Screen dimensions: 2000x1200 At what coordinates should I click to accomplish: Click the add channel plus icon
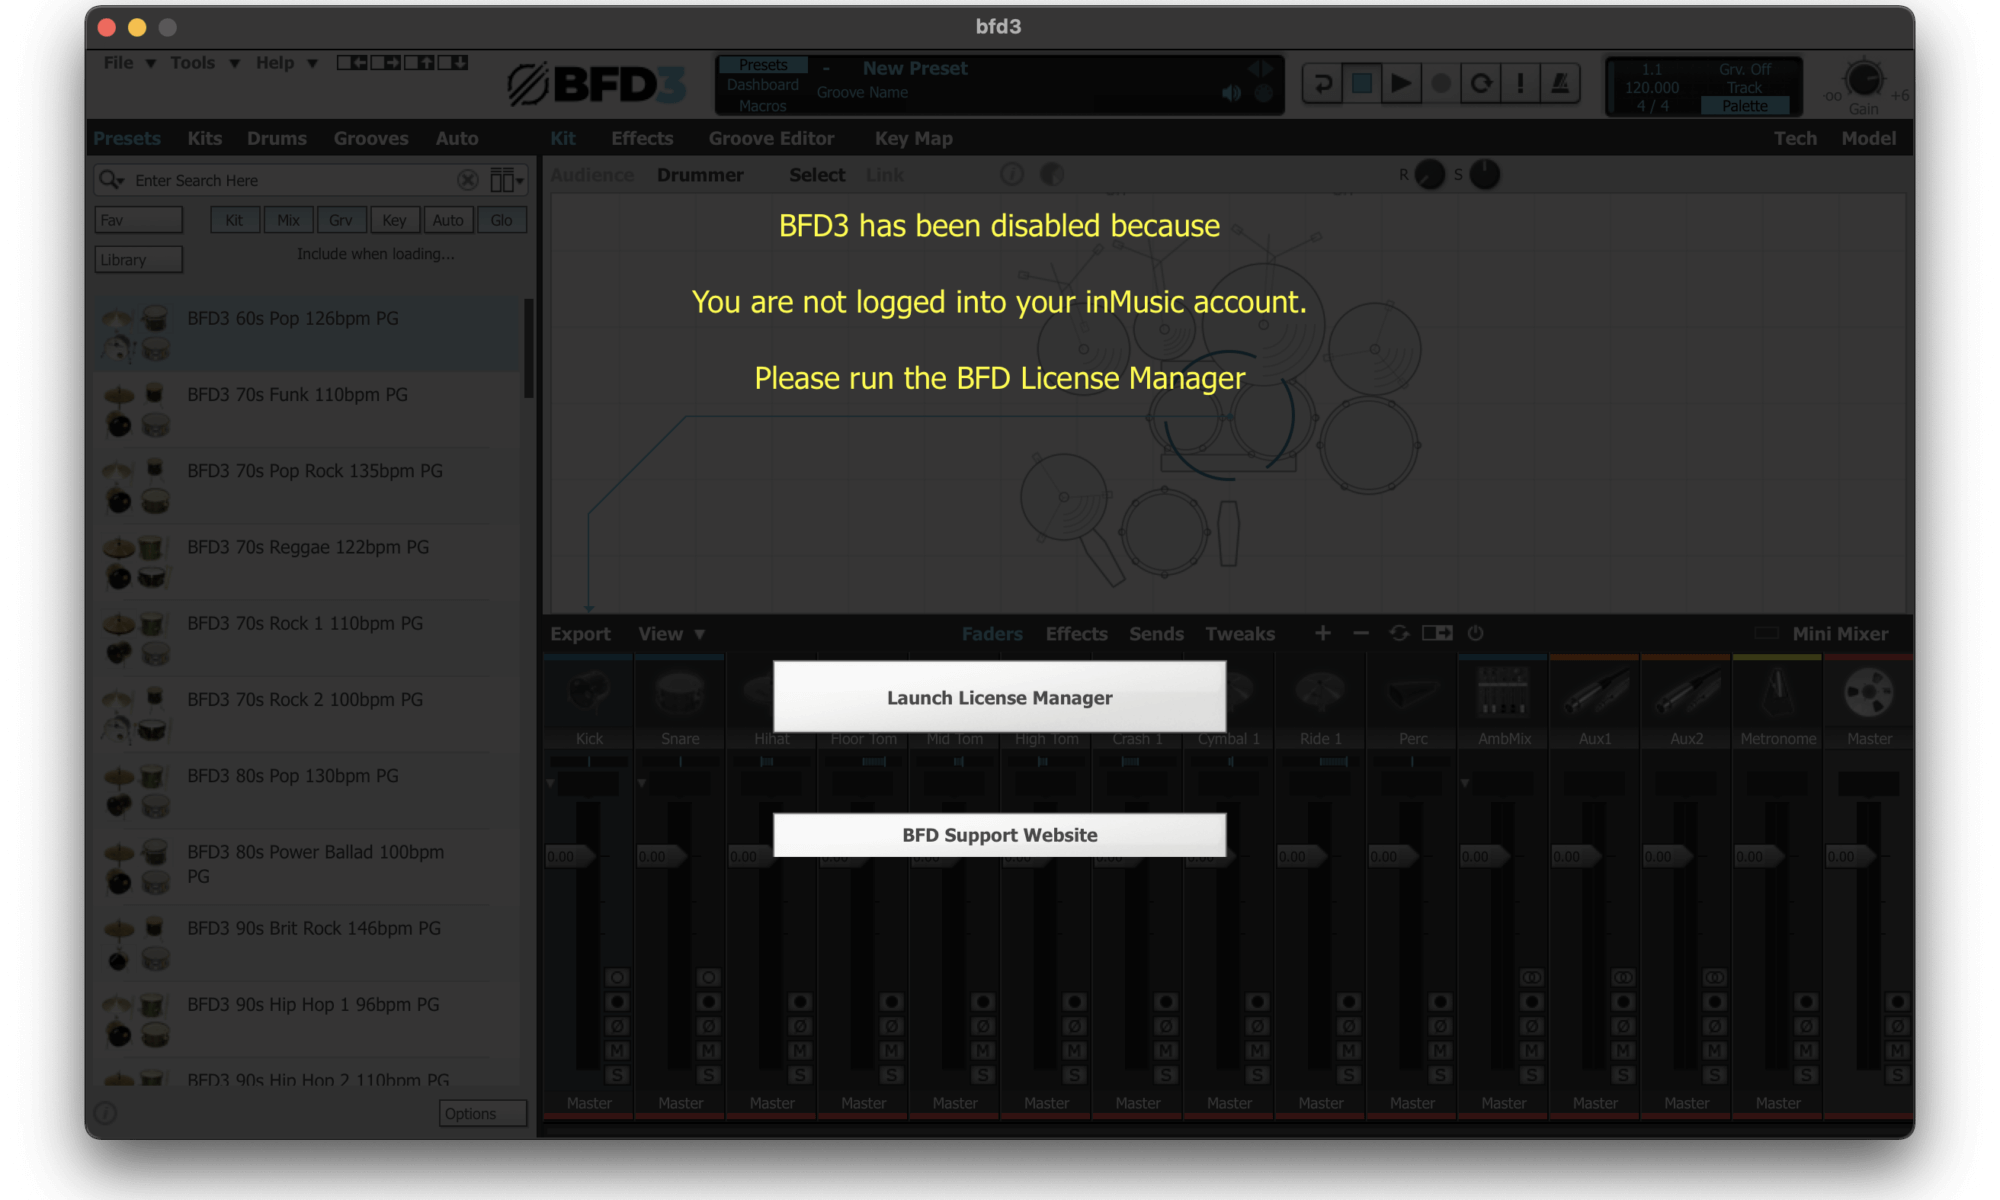pyautogui.click(x=1322, y=633)
